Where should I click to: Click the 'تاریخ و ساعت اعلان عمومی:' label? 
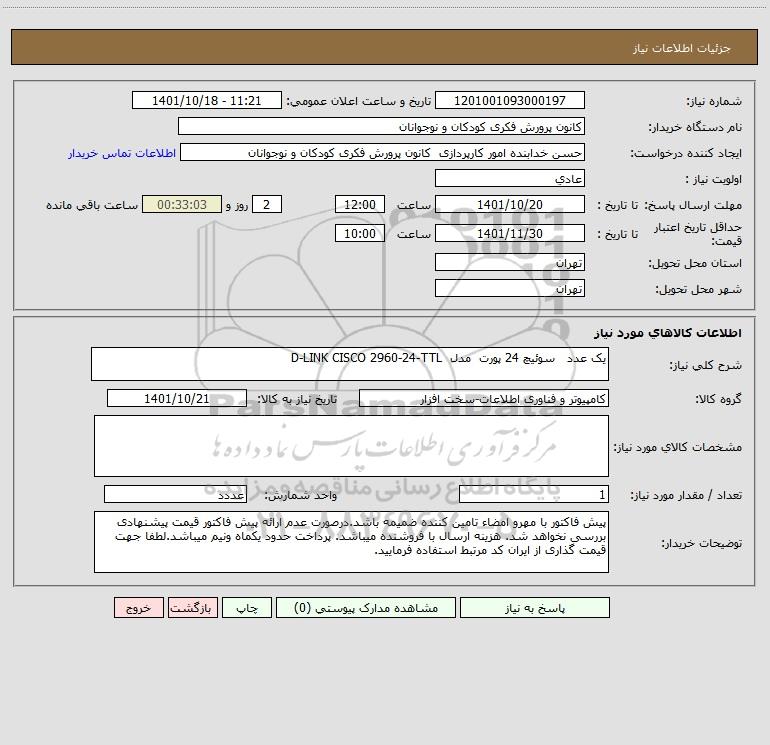point(359,102)
